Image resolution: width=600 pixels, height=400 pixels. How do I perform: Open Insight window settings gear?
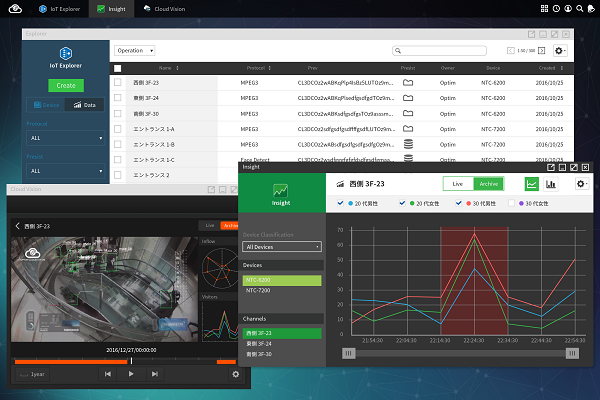[x=580, y=184]
